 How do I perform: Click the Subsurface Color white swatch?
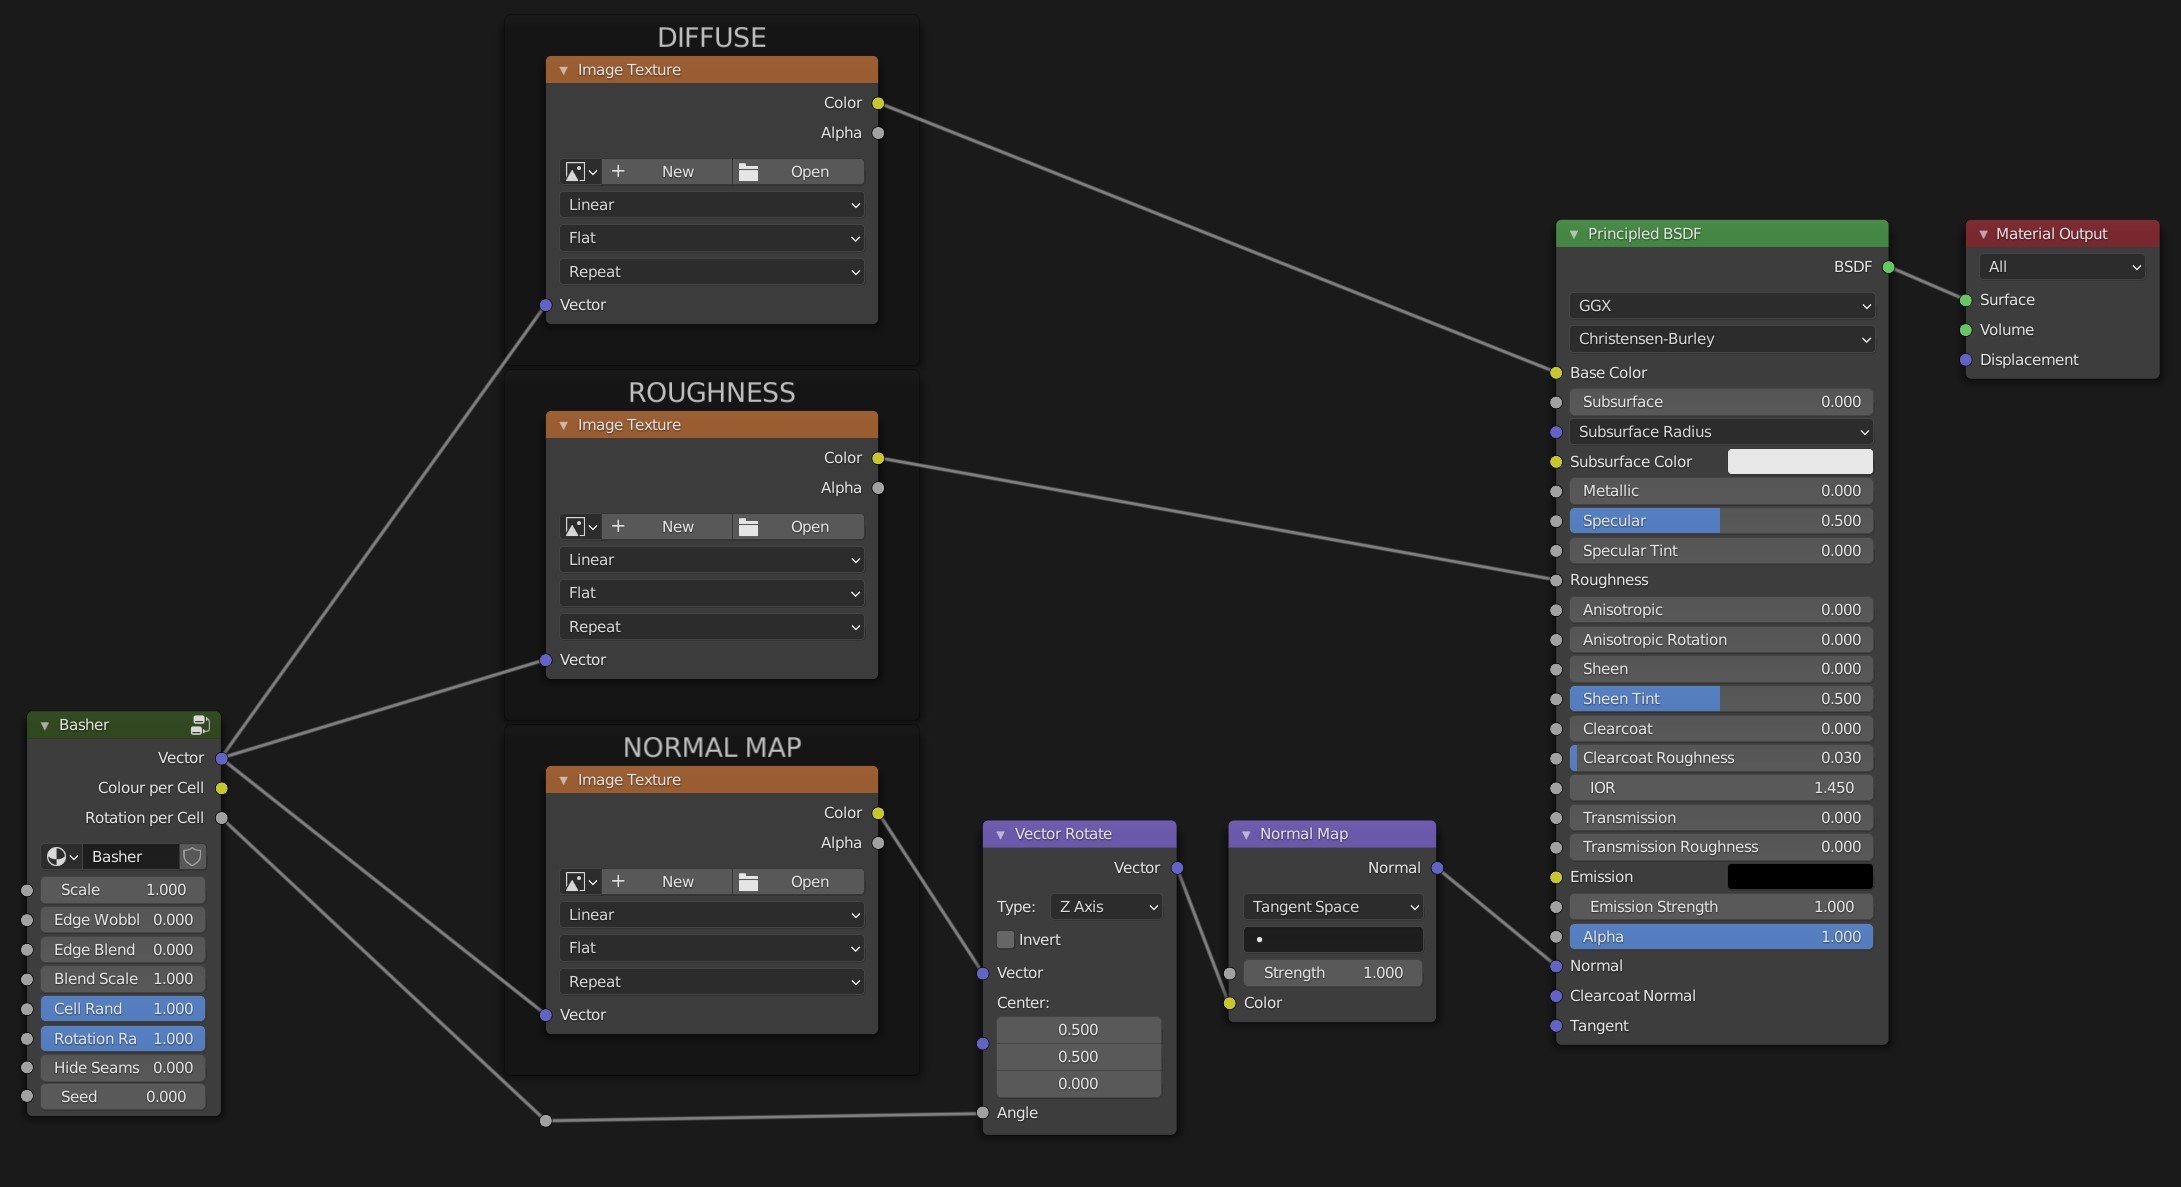coord(1799,462)
